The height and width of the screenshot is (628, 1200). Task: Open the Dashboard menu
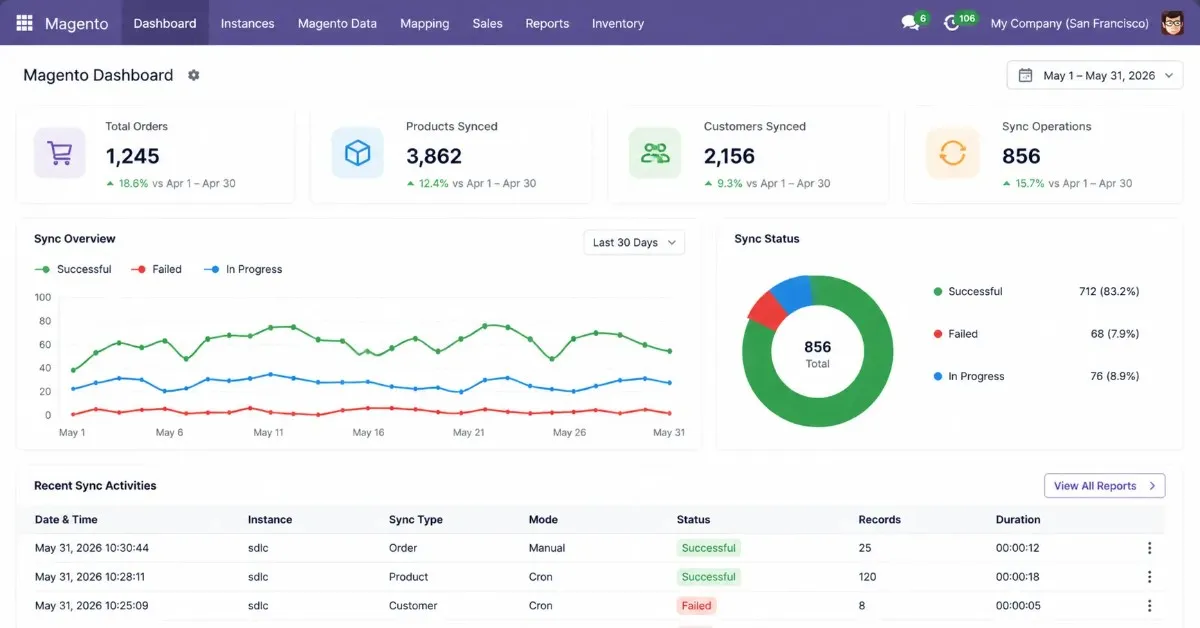[165, 23]
